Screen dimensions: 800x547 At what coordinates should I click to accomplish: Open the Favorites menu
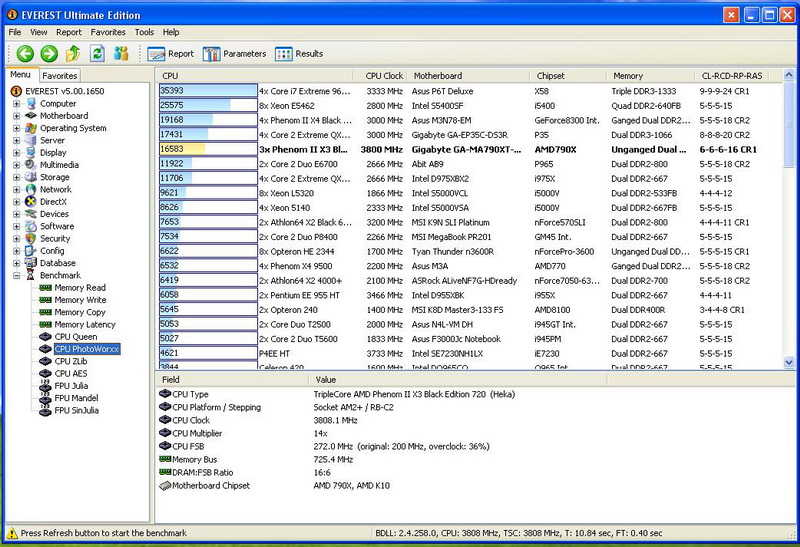click(x=108, y=32)
